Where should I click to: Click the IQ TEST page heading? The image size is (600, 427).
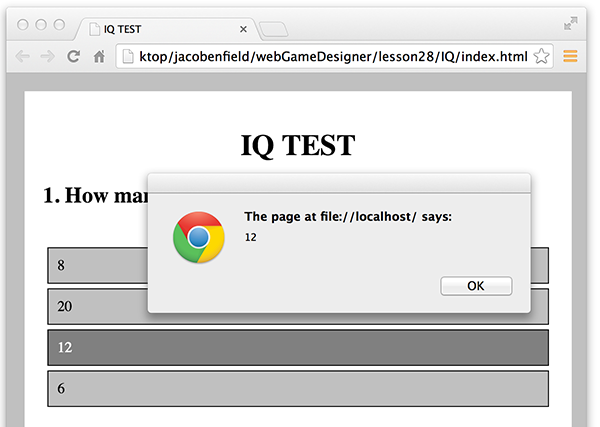point(297,145)
